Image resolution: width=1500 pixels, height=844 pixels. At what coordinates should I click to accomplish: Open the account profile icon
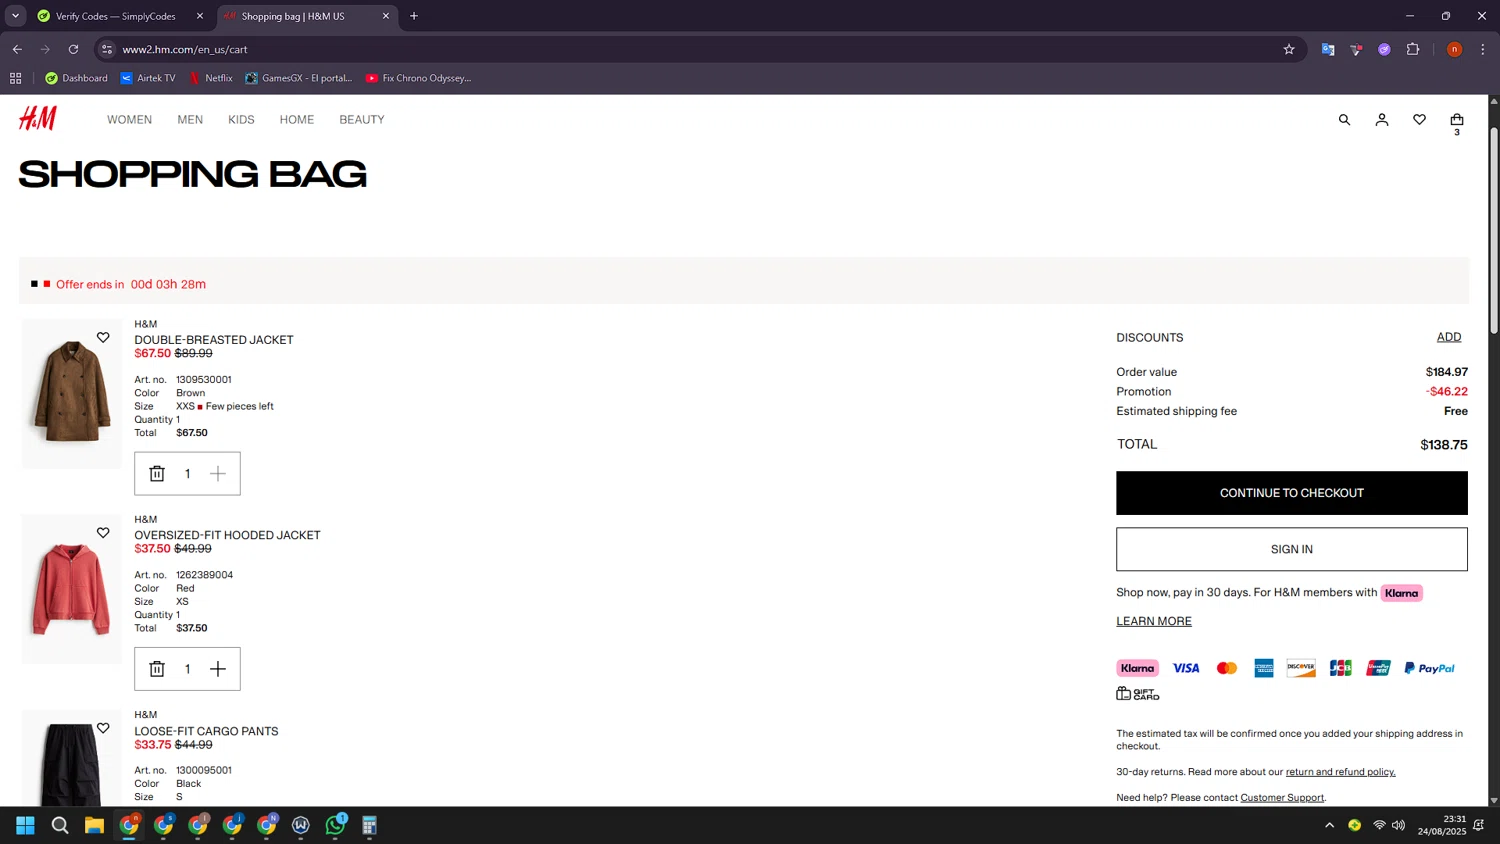click(1382, 120)
